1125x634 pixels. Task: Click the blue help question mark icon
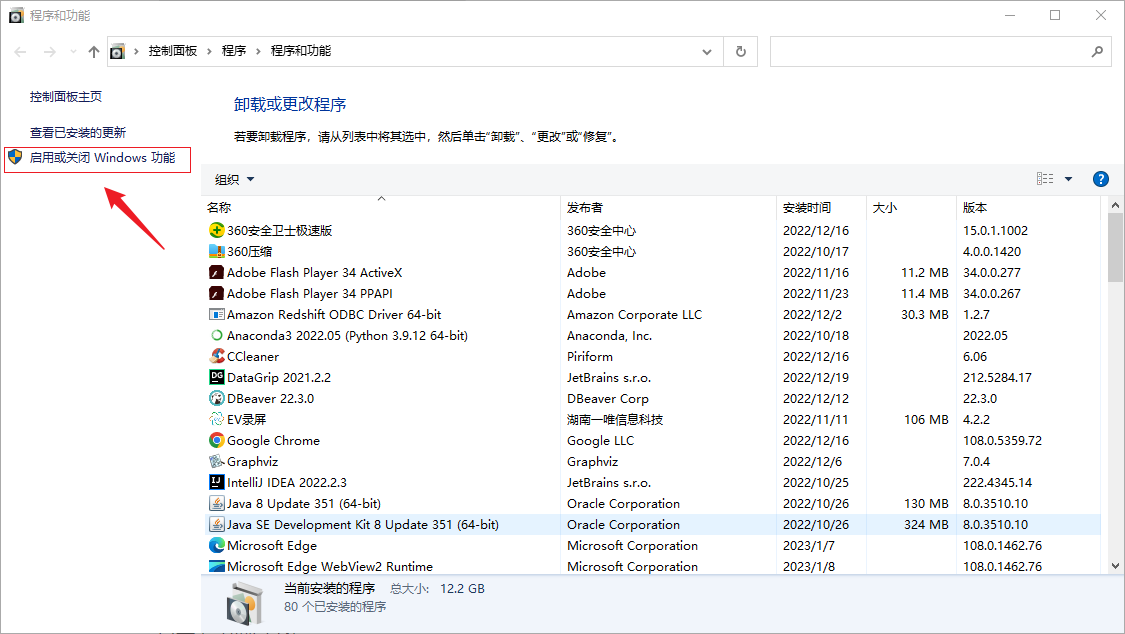pyautogui.click(x=1100, y=179)
